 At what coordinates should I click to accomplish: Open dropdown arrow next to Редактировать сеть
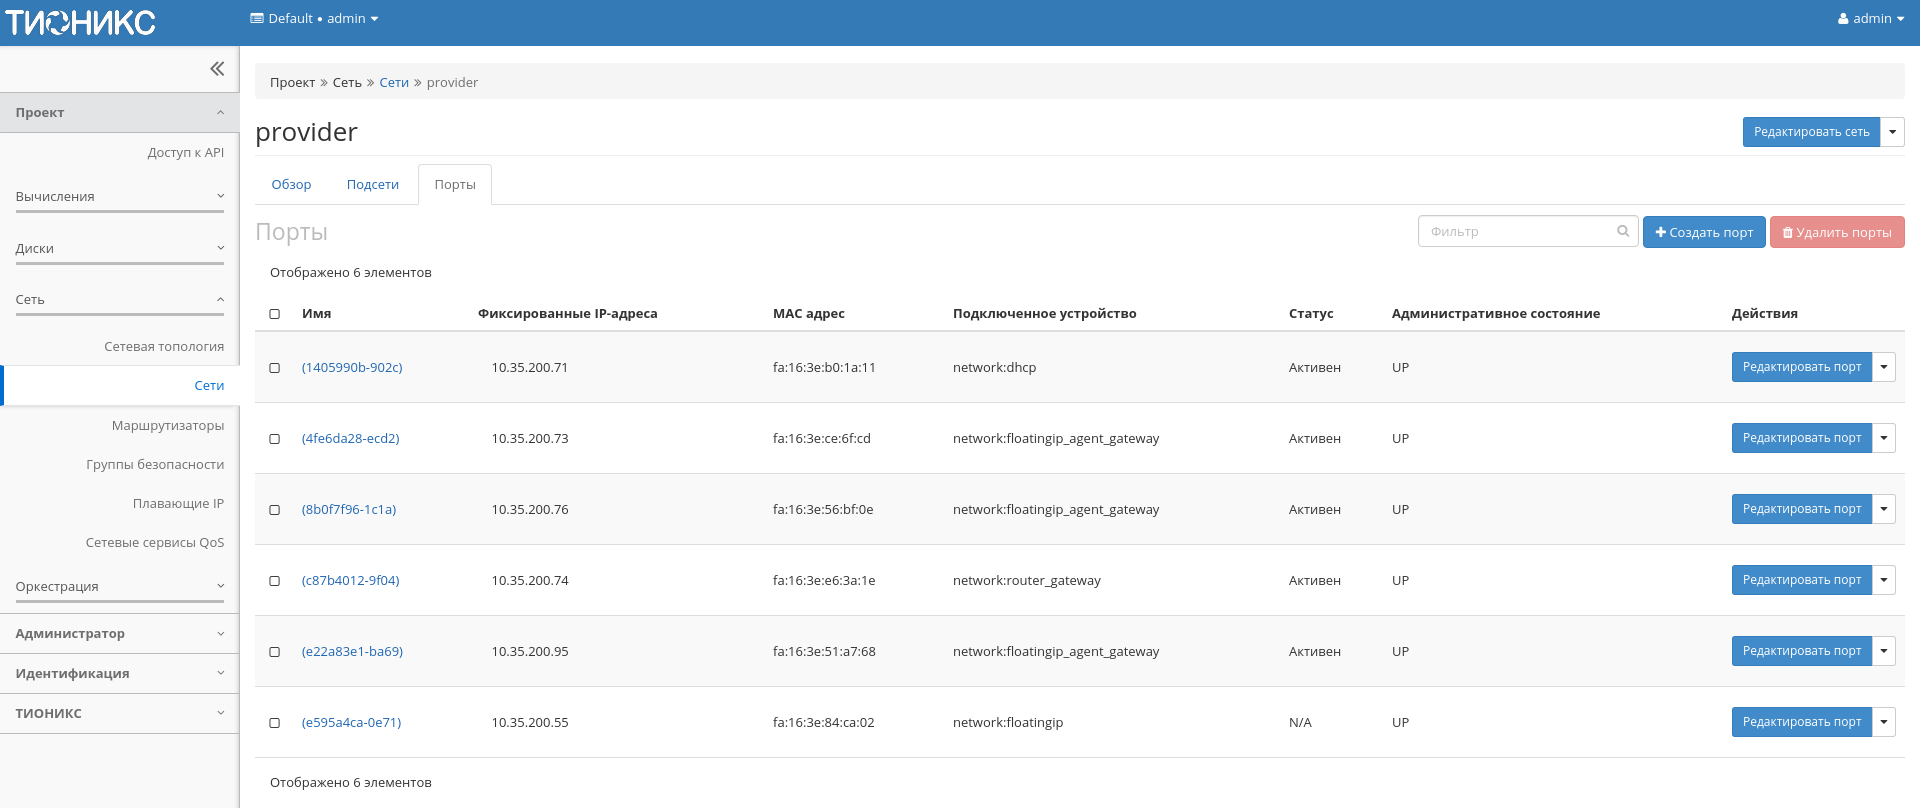[x=1892, y=132]
